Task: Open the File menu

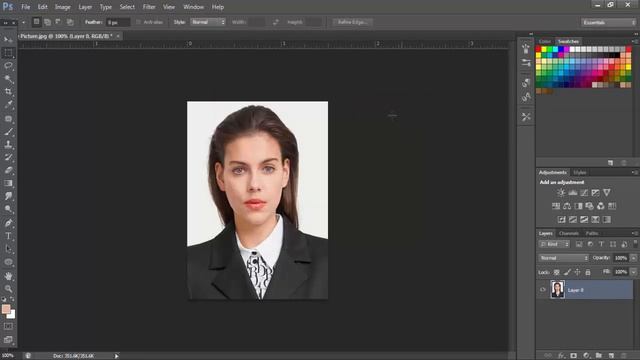Action: tap(26, 7)
